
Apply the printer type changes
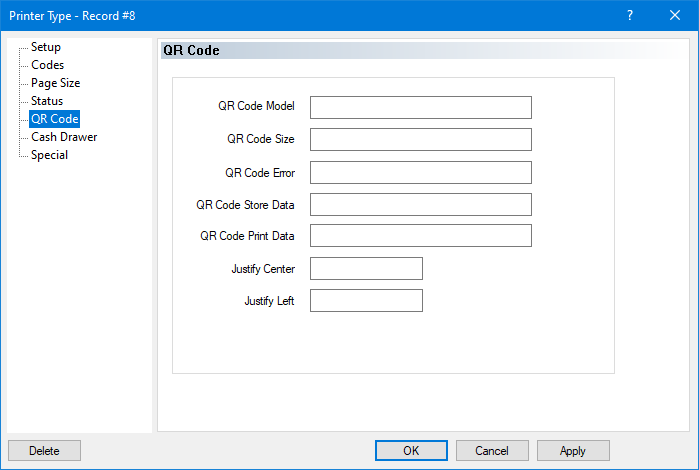pos(573,451)
